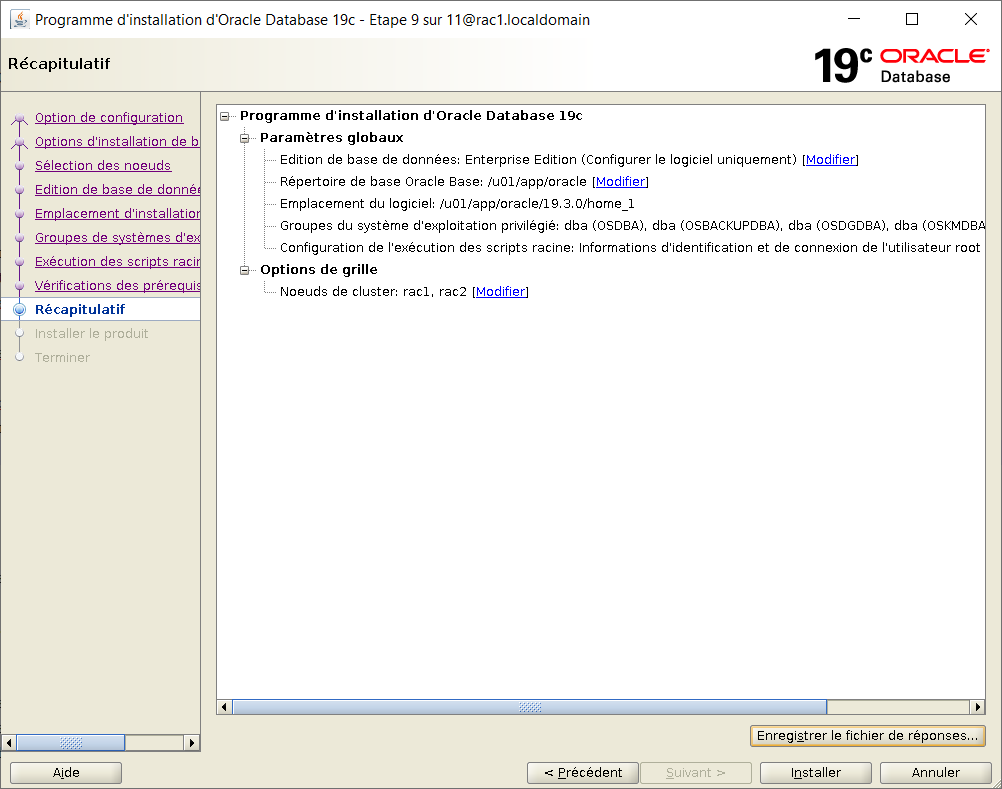Image resolution: width=1002 pixels, height=789 pixels.
Task: Select 'Emplacement du logiciel: /u01/app/oracle/19.3.0/home_1' row
Action: tap(457, 204)
